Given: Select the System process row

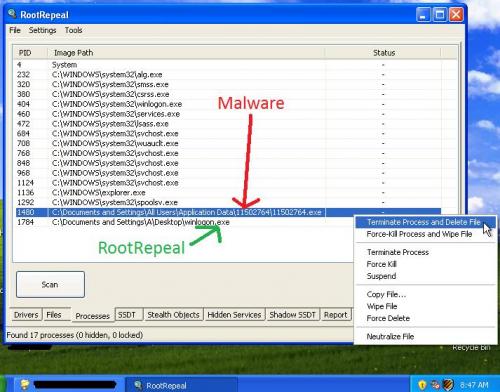Looking at the screenshot, I should coord(229,65).
